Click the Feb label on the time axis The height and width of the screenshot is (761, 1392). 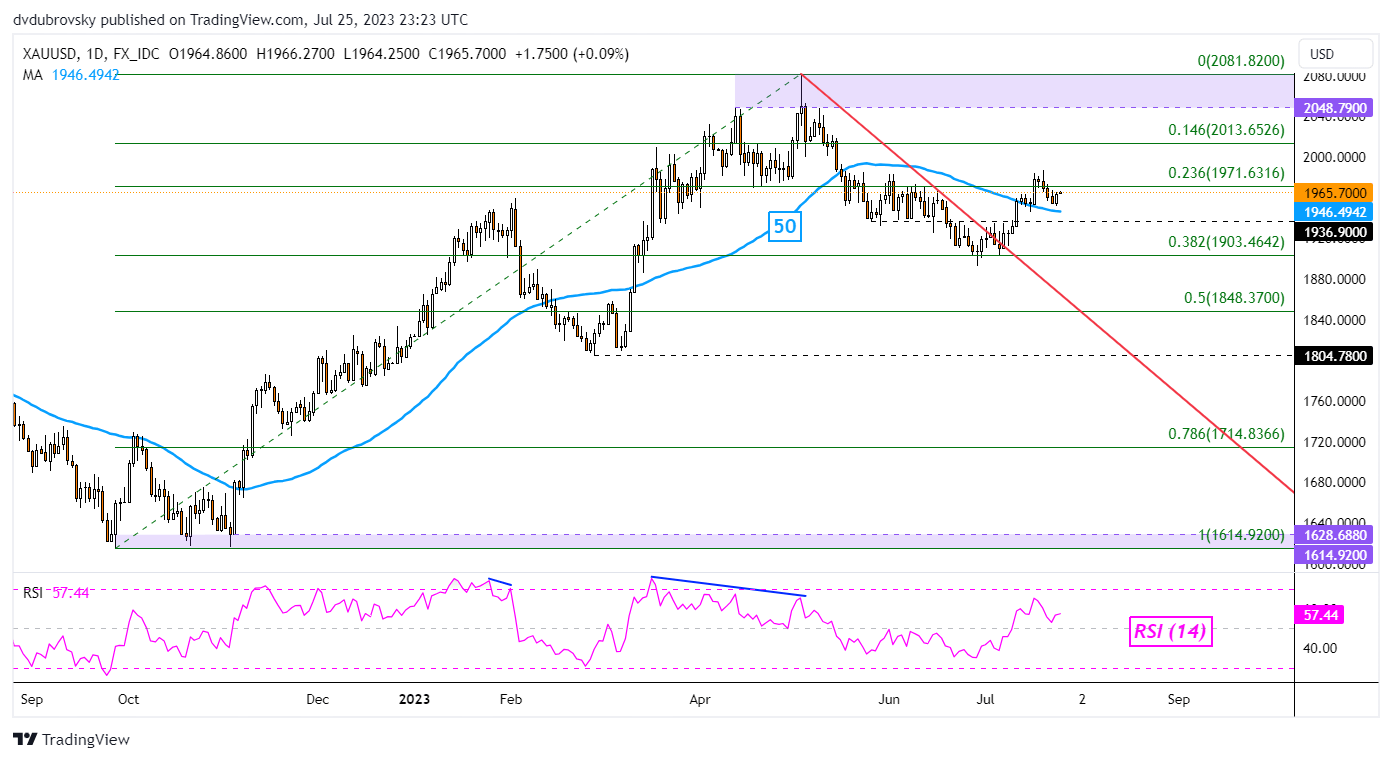[511, 699]
